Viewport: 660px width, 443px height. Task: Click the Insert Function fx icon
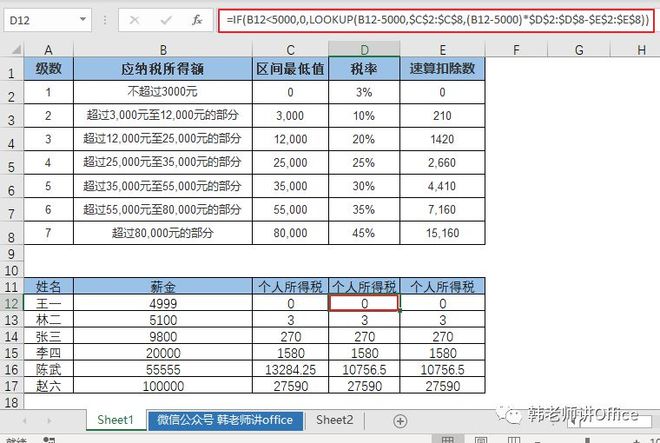tap(198, 19)
